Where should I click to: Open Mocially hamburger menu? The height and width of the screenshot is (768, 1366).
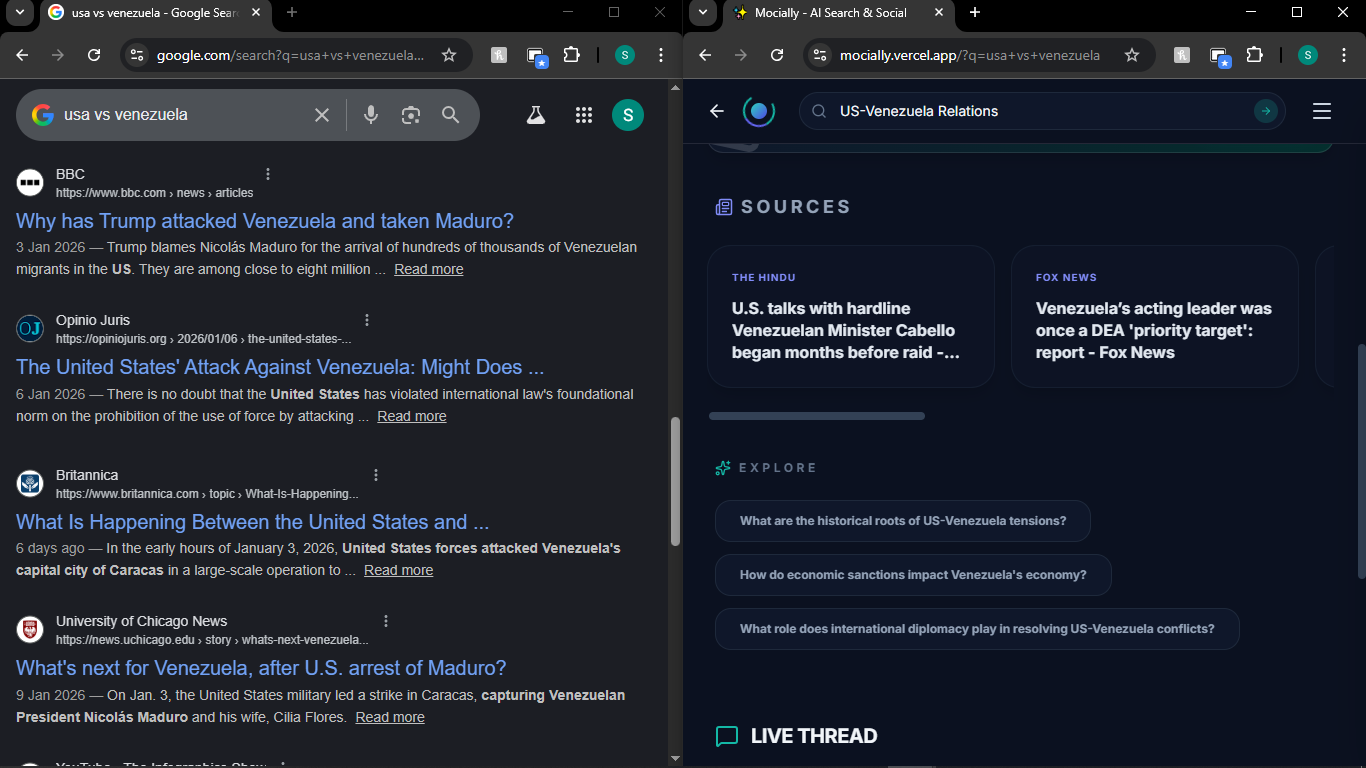tap(1322, 111)
